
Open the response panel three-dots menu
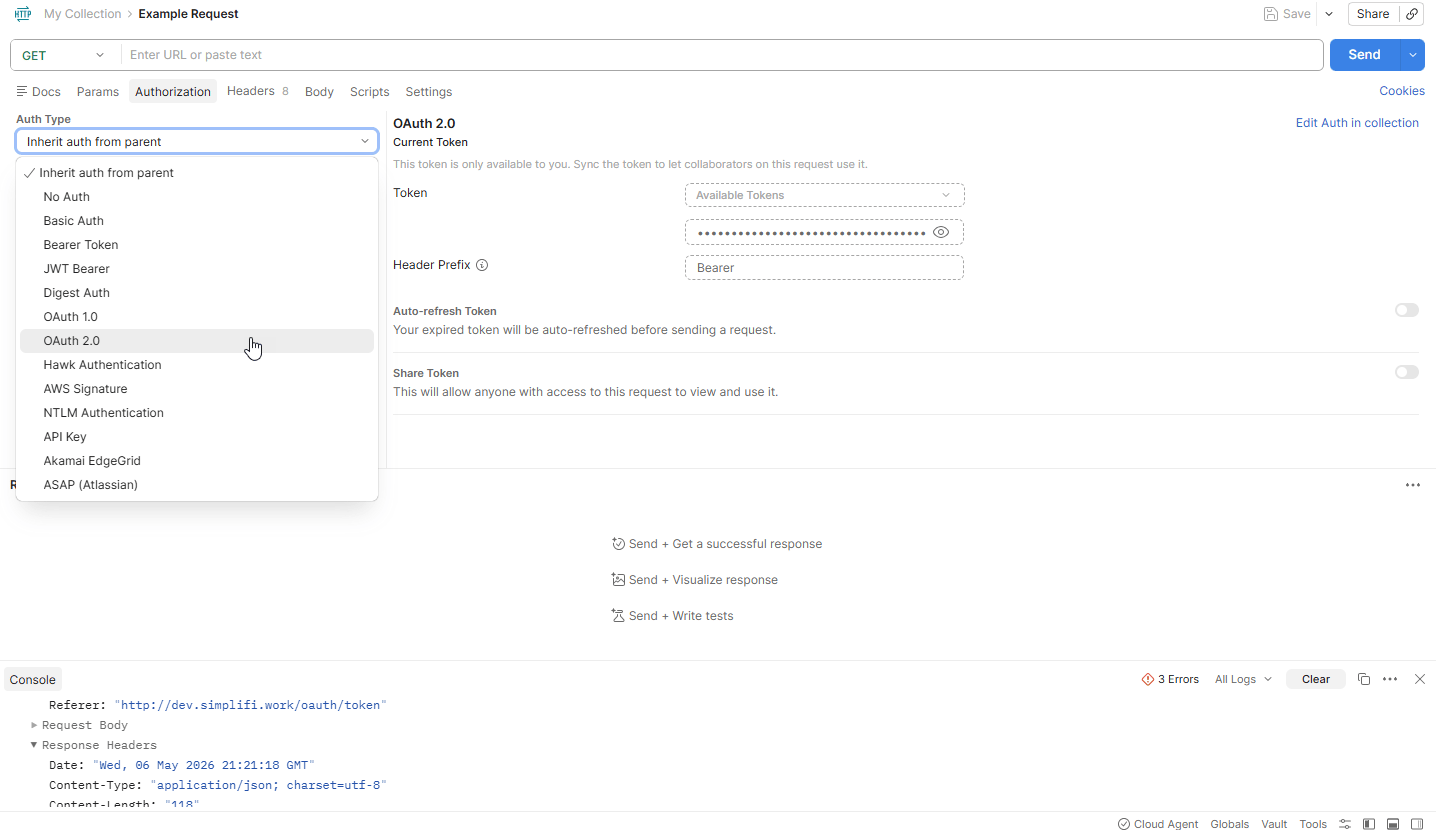[x=1413, y=485]
